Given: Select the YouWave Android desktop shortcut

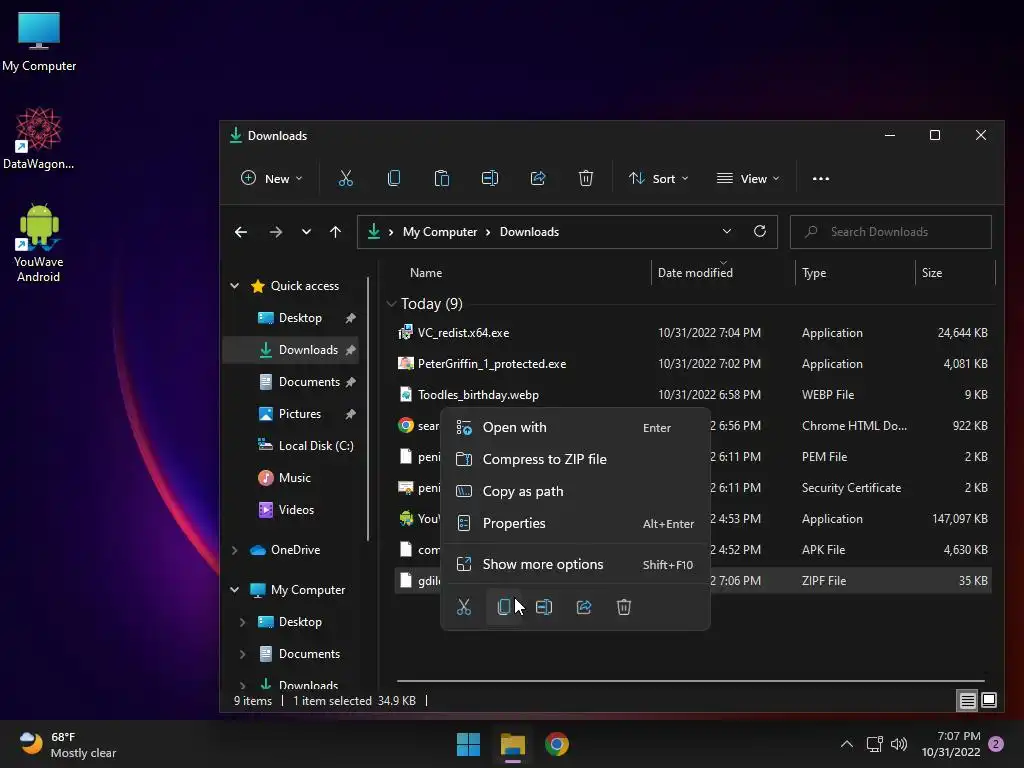Looking at the screenshot, I should click(x=39, y=243).
